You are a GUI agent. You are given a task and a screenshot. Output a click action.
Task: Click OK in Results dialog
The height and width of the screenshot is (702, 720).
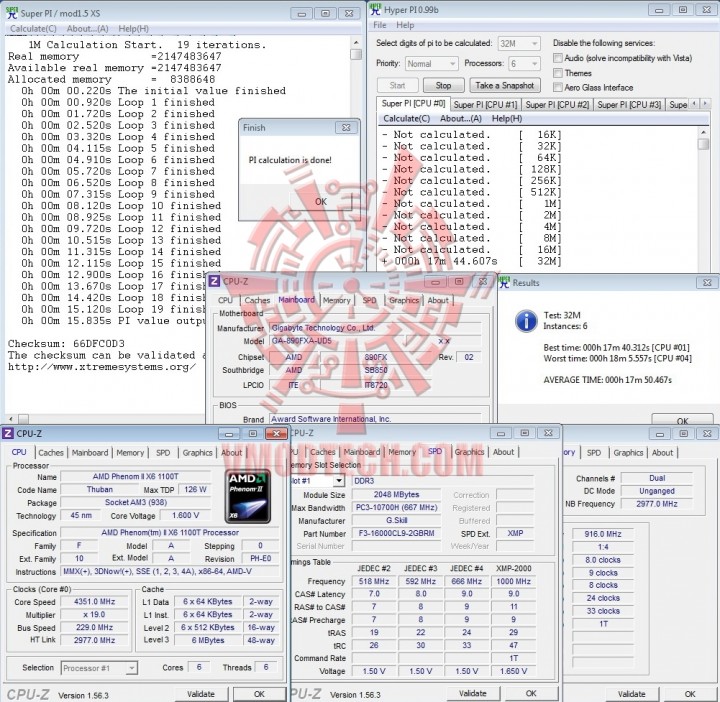pos(682,420)
